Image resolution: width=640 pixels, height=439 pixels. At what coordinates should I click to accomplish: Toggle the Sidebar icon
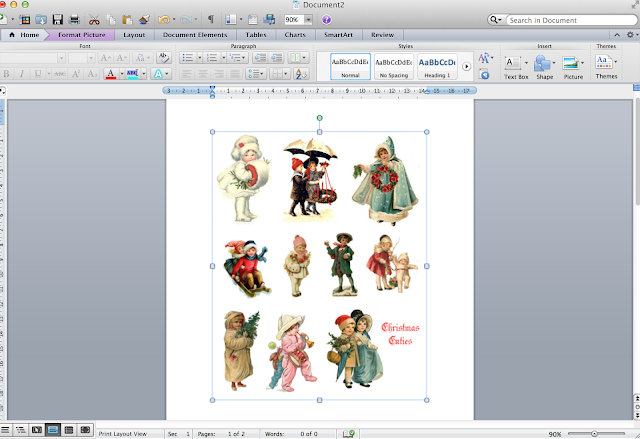[x=231, y=20]
